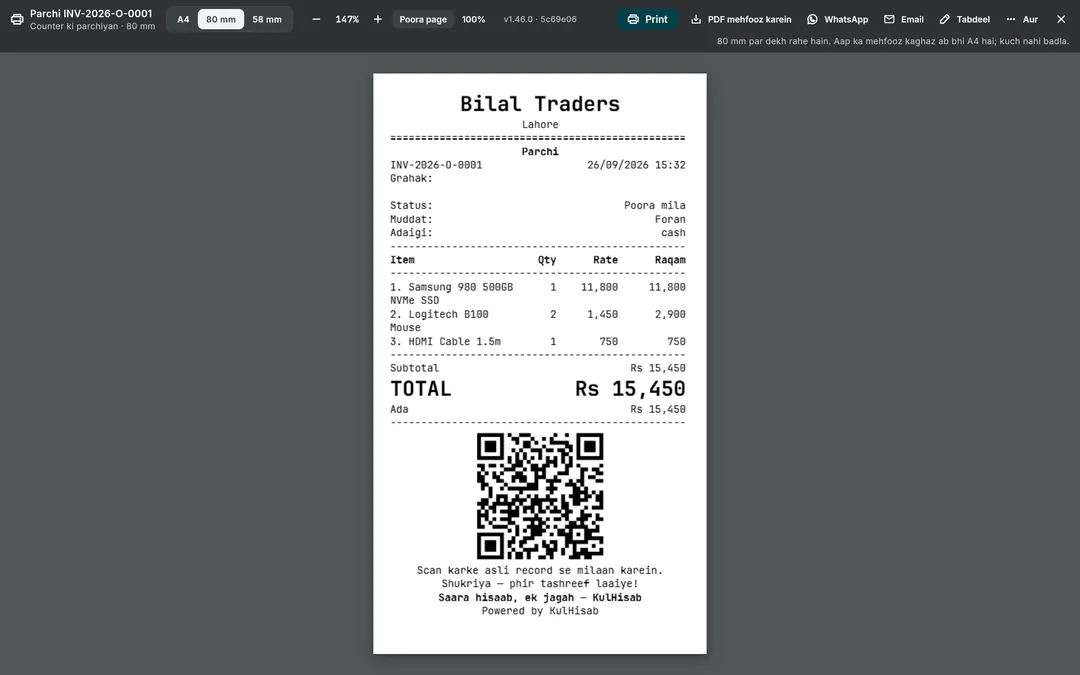The height and width of the screenshot is (675, 1080).
Task: Zoom out with the minus button
Action: (316, 19)
